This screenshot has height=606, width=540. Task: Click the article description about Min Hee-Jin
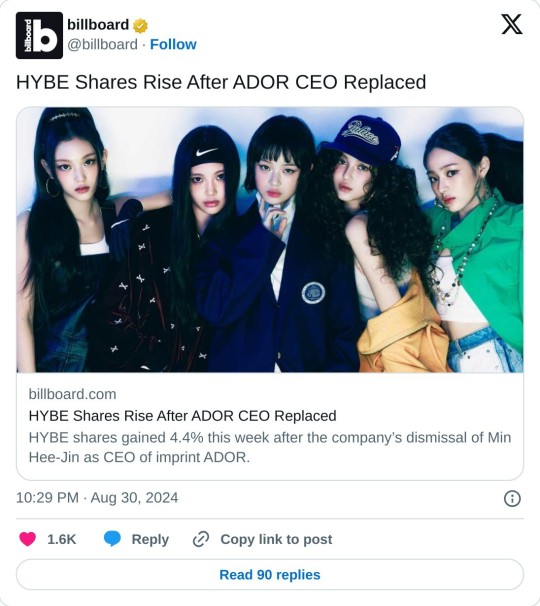(270, 447)
